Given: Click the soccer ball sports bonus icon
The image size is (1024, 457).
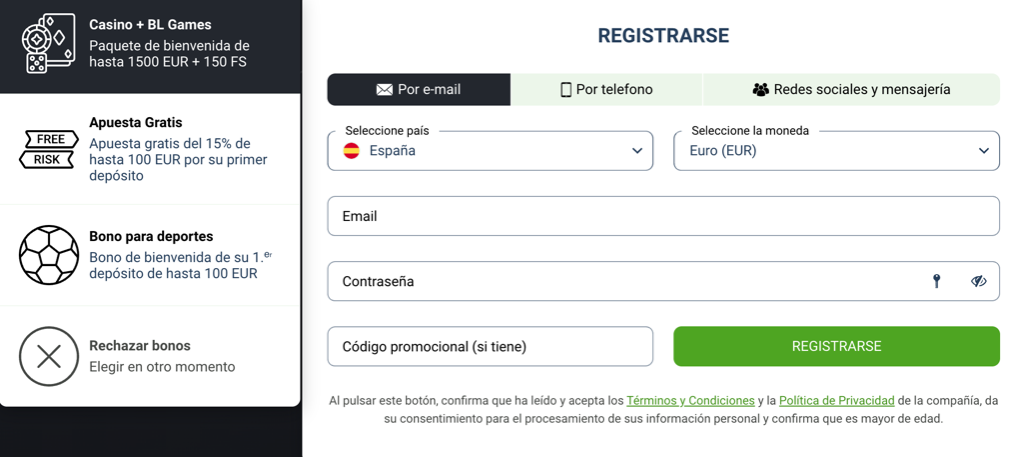Looking at the screenshot, I should [x=48, y=255].
